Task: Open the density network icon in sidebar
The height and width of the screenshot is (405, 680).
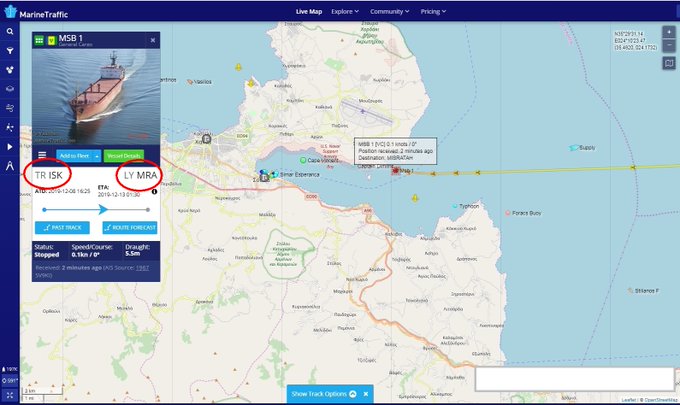Action: 10,127
